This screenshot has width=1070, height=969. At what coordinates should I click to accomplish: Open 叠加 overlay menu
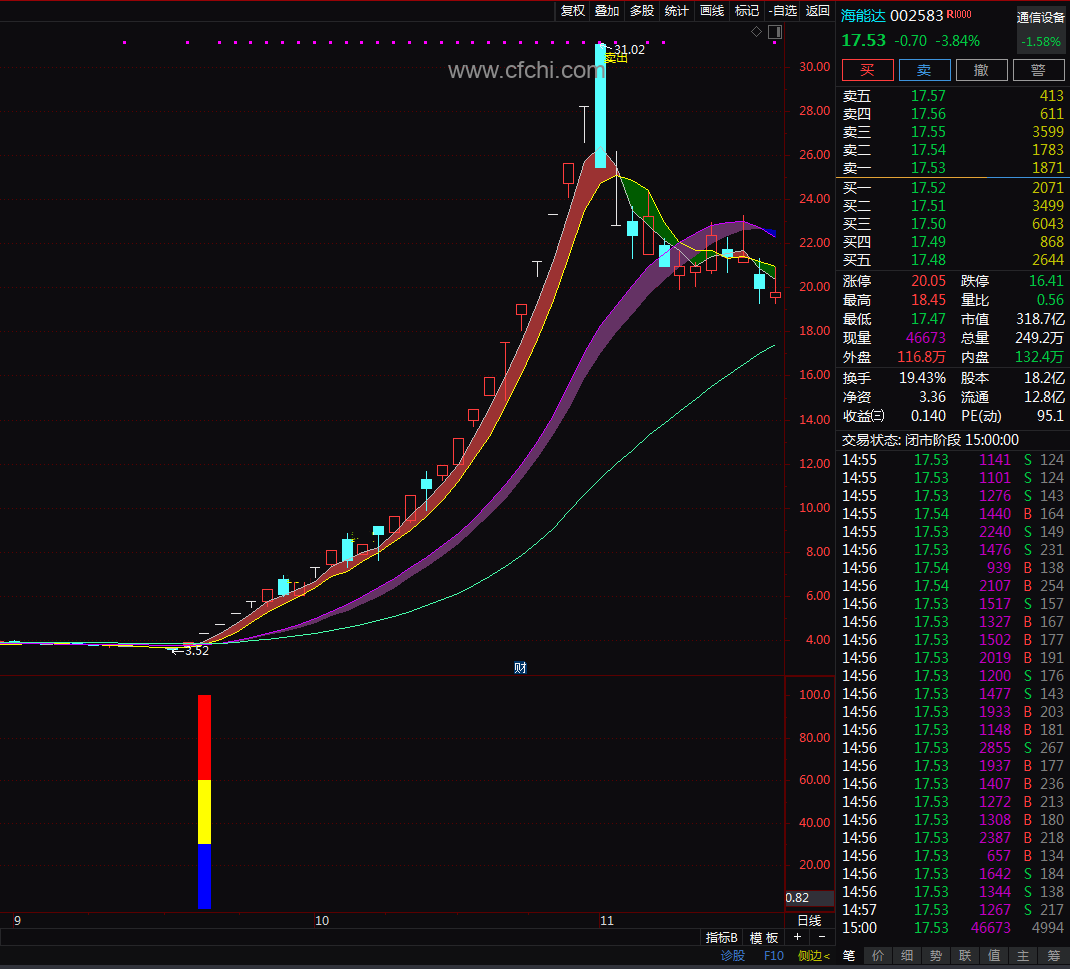[607, 10]
